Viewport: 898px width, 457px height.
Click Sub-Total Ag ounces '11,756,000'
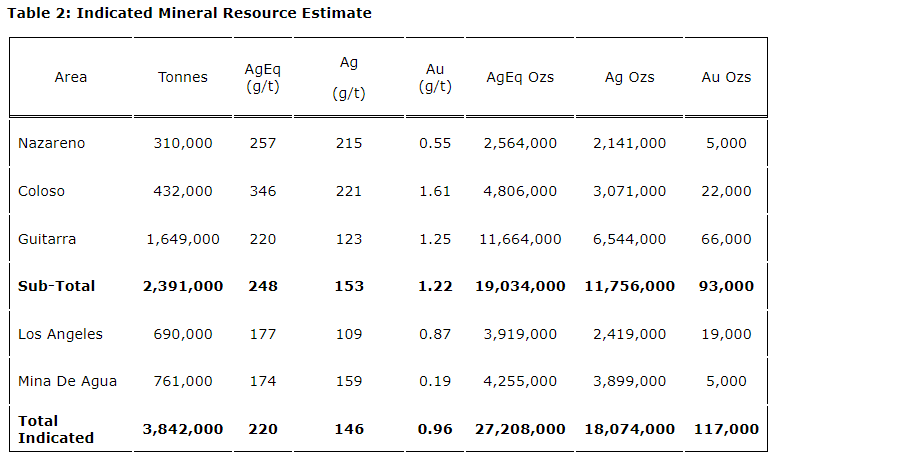pyautogui.click(x=629, y=286)
